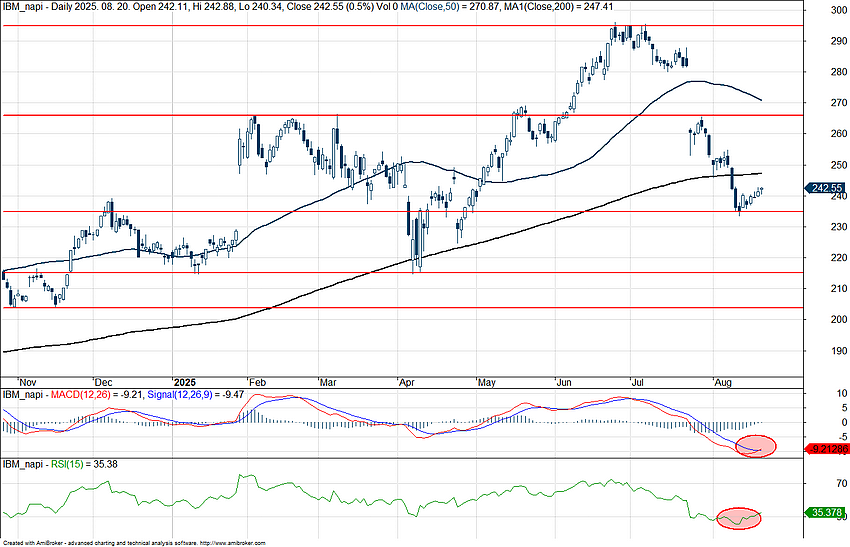The image size is (850, 547).
Task: Click the Mar label on the time axis
Action: pyautogui.click(x=329, y=383)
